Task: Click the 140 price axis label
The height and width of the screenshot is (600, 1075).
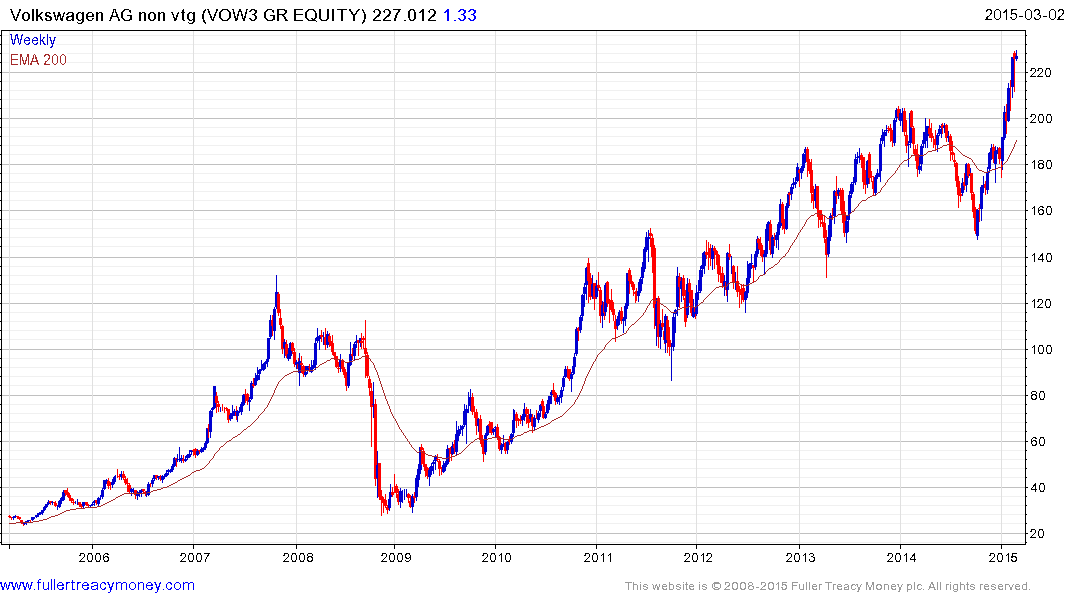Action: pyautogui.click(x=1041, y=258)
